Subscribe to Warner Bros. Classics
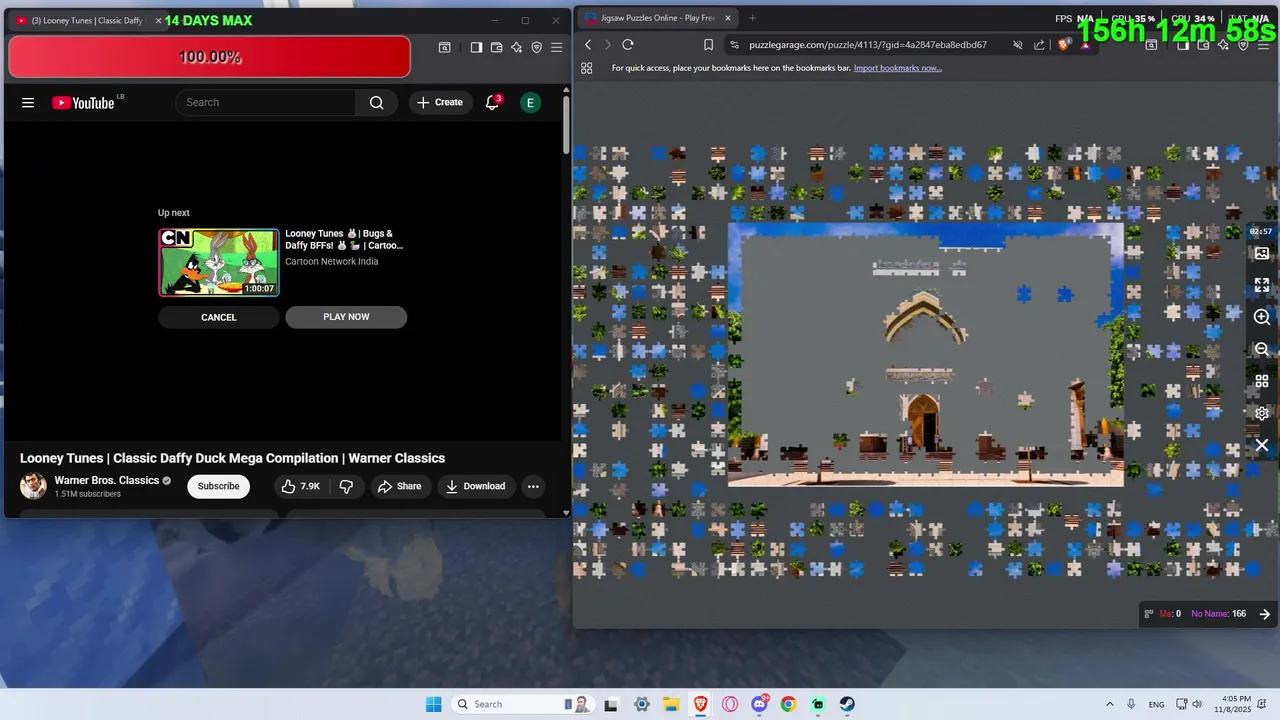Screen dimensions: 1280x720 [x=218, y=486]
